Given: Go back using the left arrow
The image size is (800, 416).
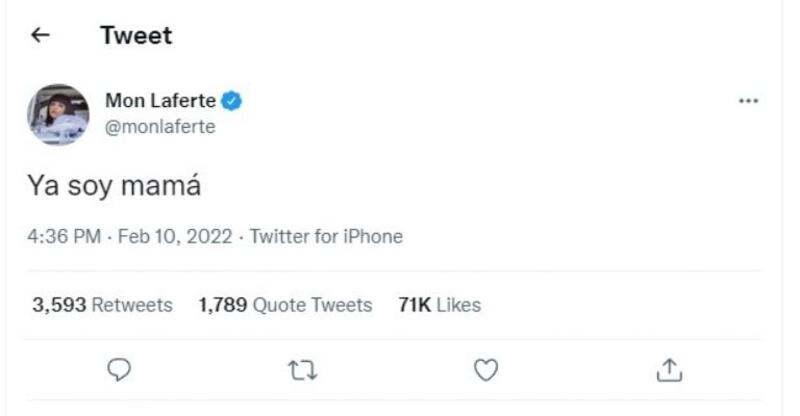Looking at the screenshot, I should click(40, 35).
